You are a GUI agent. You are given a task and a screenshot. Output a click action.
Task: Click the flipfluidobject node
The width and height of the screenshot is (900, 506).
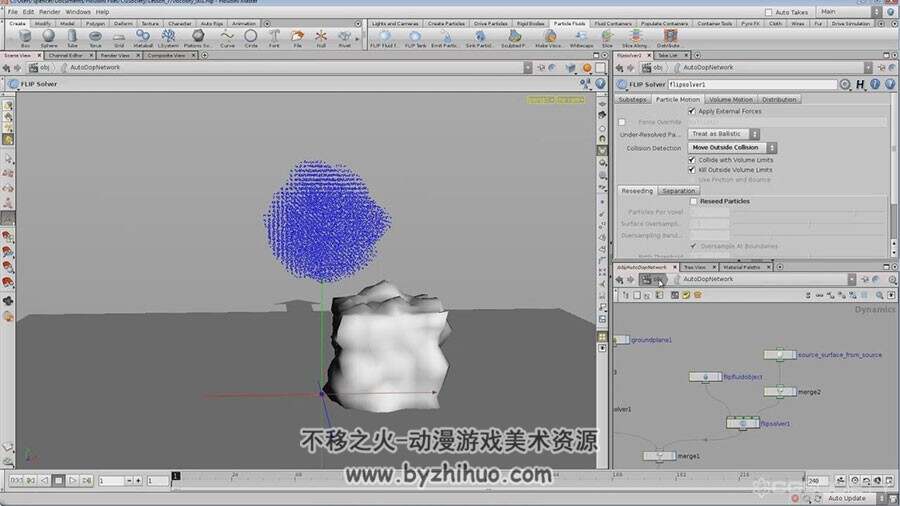[705, 377]
